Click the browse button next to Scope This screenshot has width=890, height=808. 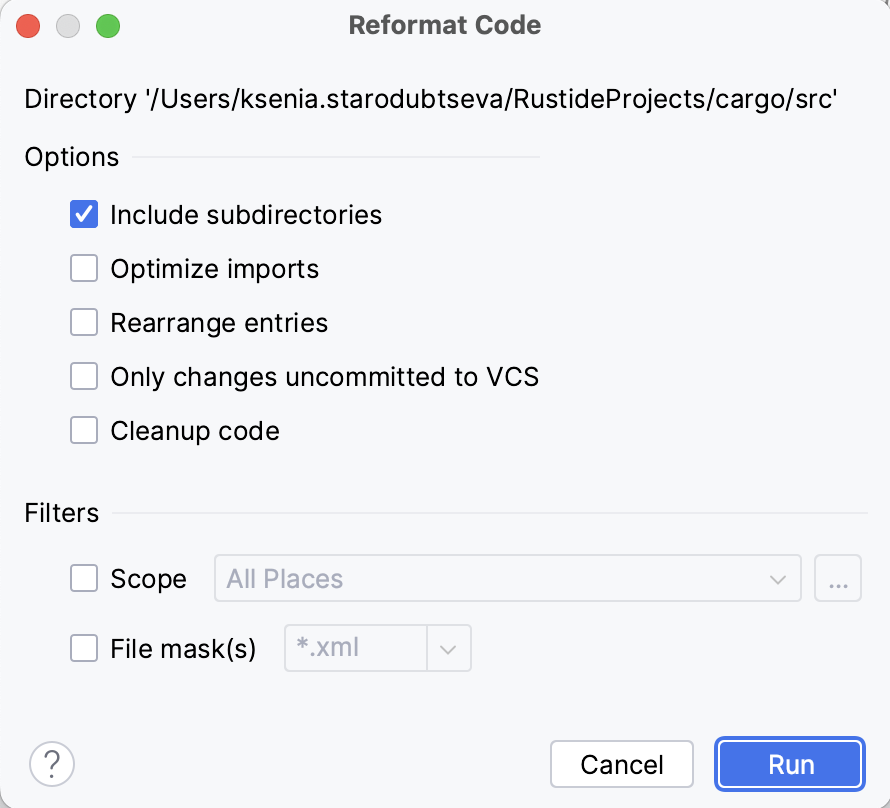coord(838,578)
